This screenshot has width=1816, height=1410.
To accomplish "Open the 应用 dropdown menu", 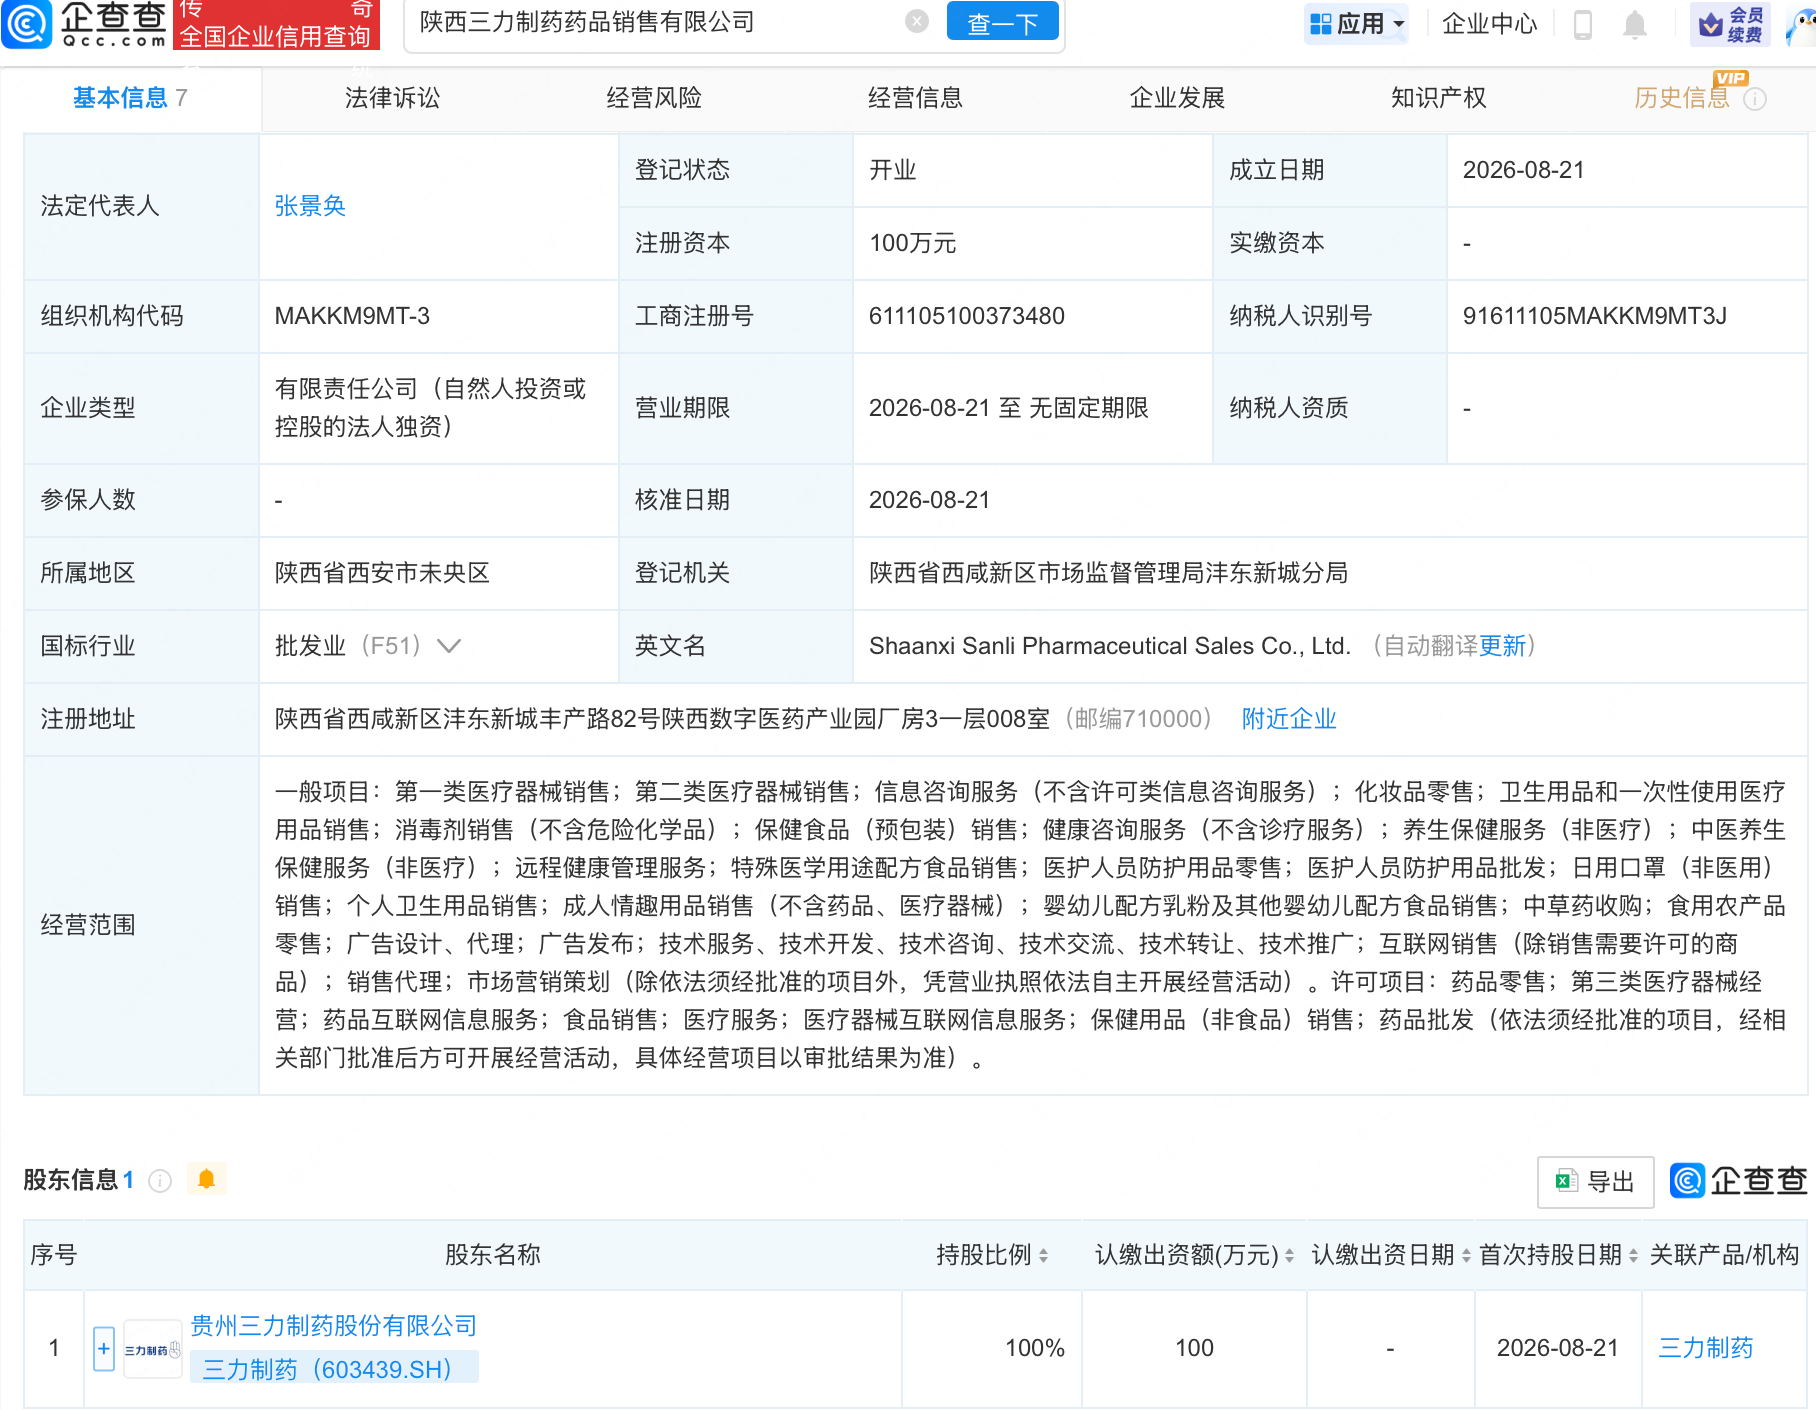I will click(x=1356, y=23).
